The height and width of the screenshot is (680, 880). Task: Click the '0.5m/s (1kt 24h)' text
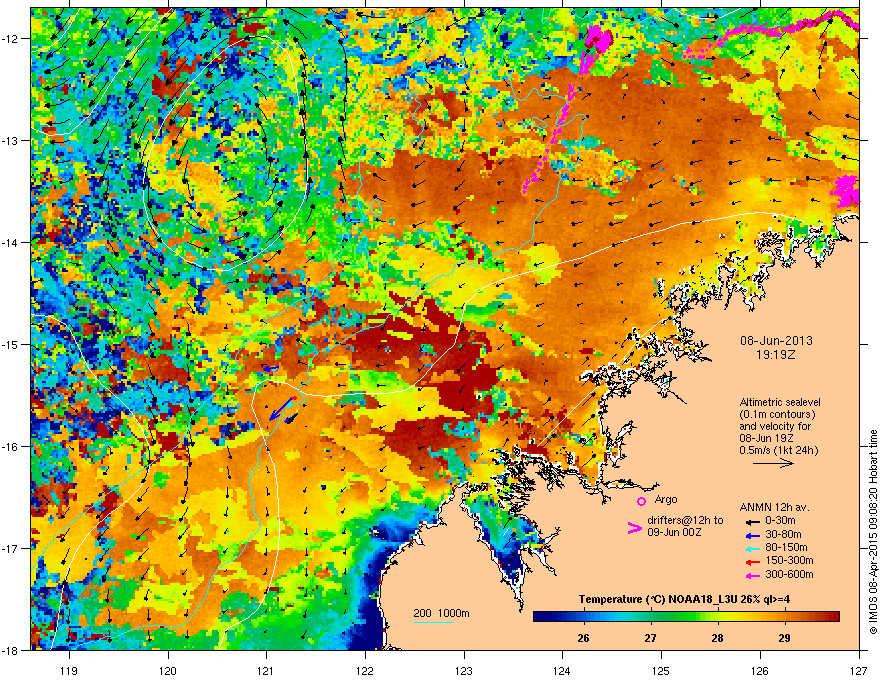coord(778,450)
